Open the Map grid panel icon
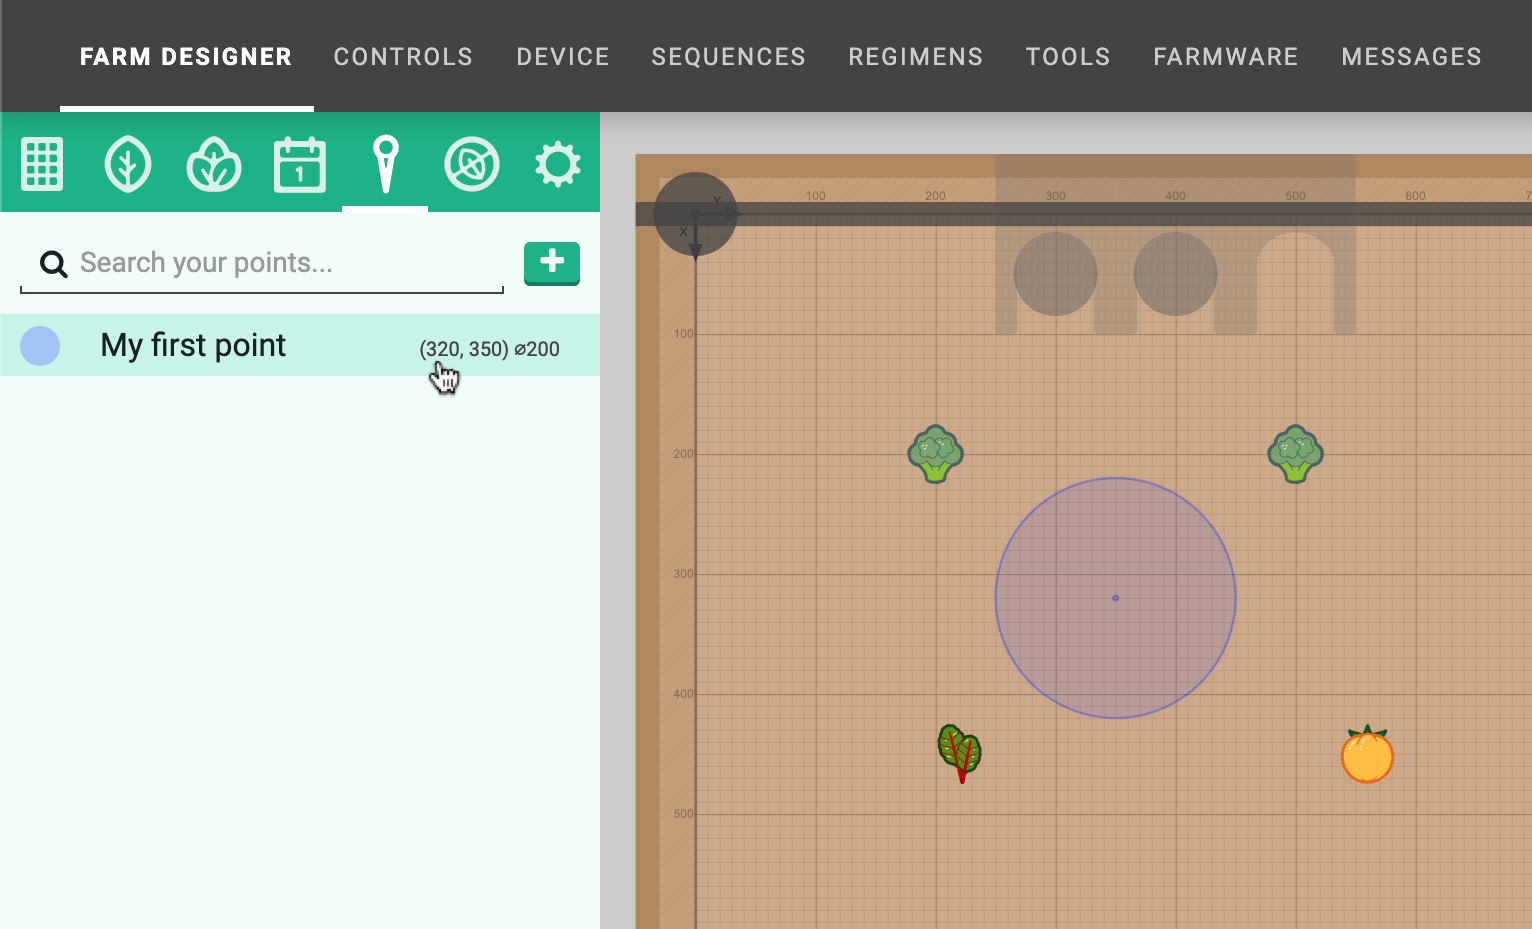 coord(42,164)
